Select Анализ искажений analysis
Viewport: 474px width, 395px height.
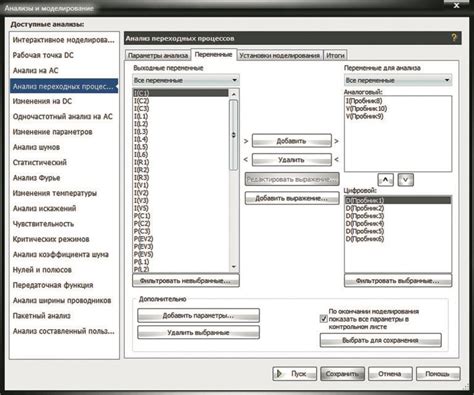click(x=64, y=209)
